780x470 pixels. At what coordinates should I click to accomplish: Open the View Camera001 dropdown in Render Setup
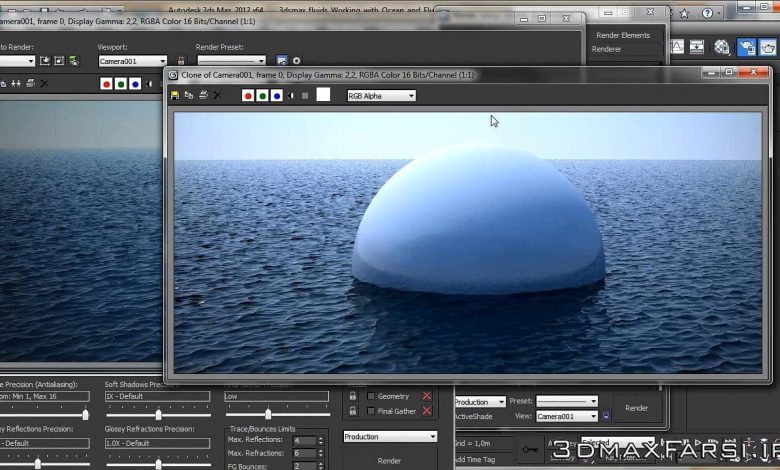(x=567, y=416)
